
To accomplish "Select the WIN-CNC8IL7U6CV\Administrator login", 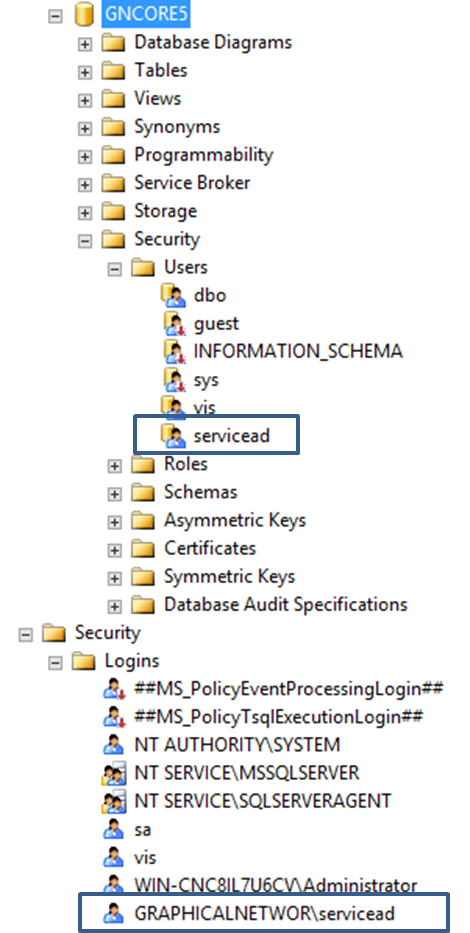I will point(276,885).
